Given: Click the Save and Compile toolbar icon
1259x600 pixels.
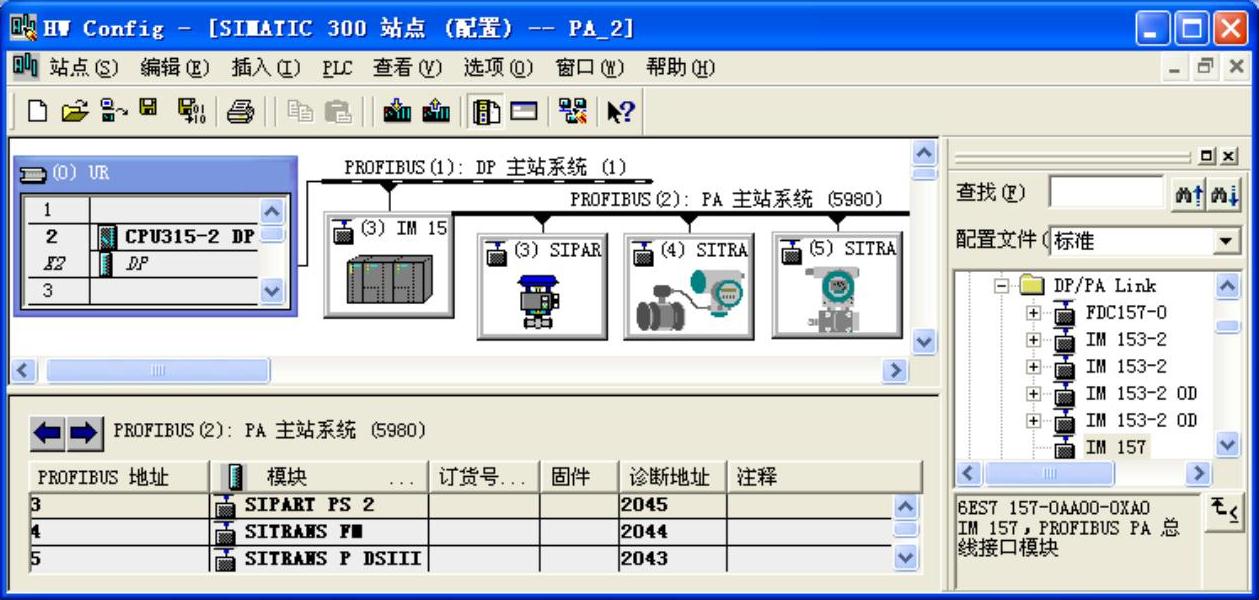Looking at the screenshot, I should point(191,111).
